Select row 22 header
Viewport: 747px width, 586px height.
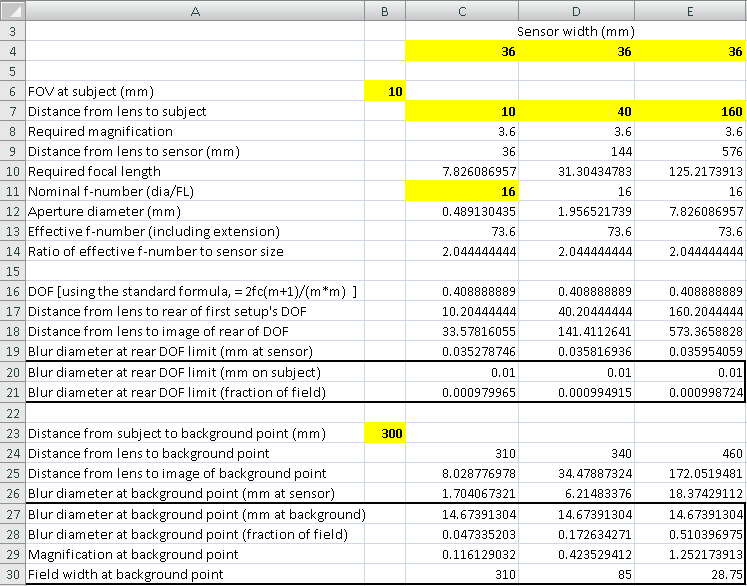pos(12,413)
